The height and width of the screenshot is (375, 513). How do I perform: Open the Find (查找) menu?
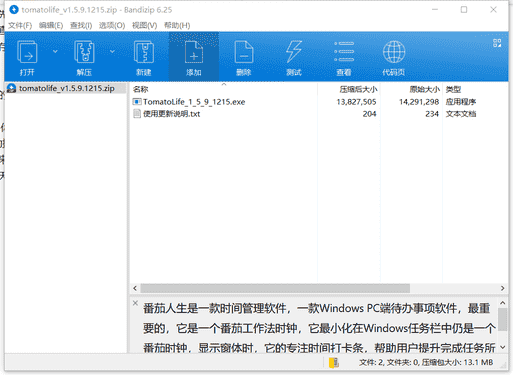pos(81,25)
